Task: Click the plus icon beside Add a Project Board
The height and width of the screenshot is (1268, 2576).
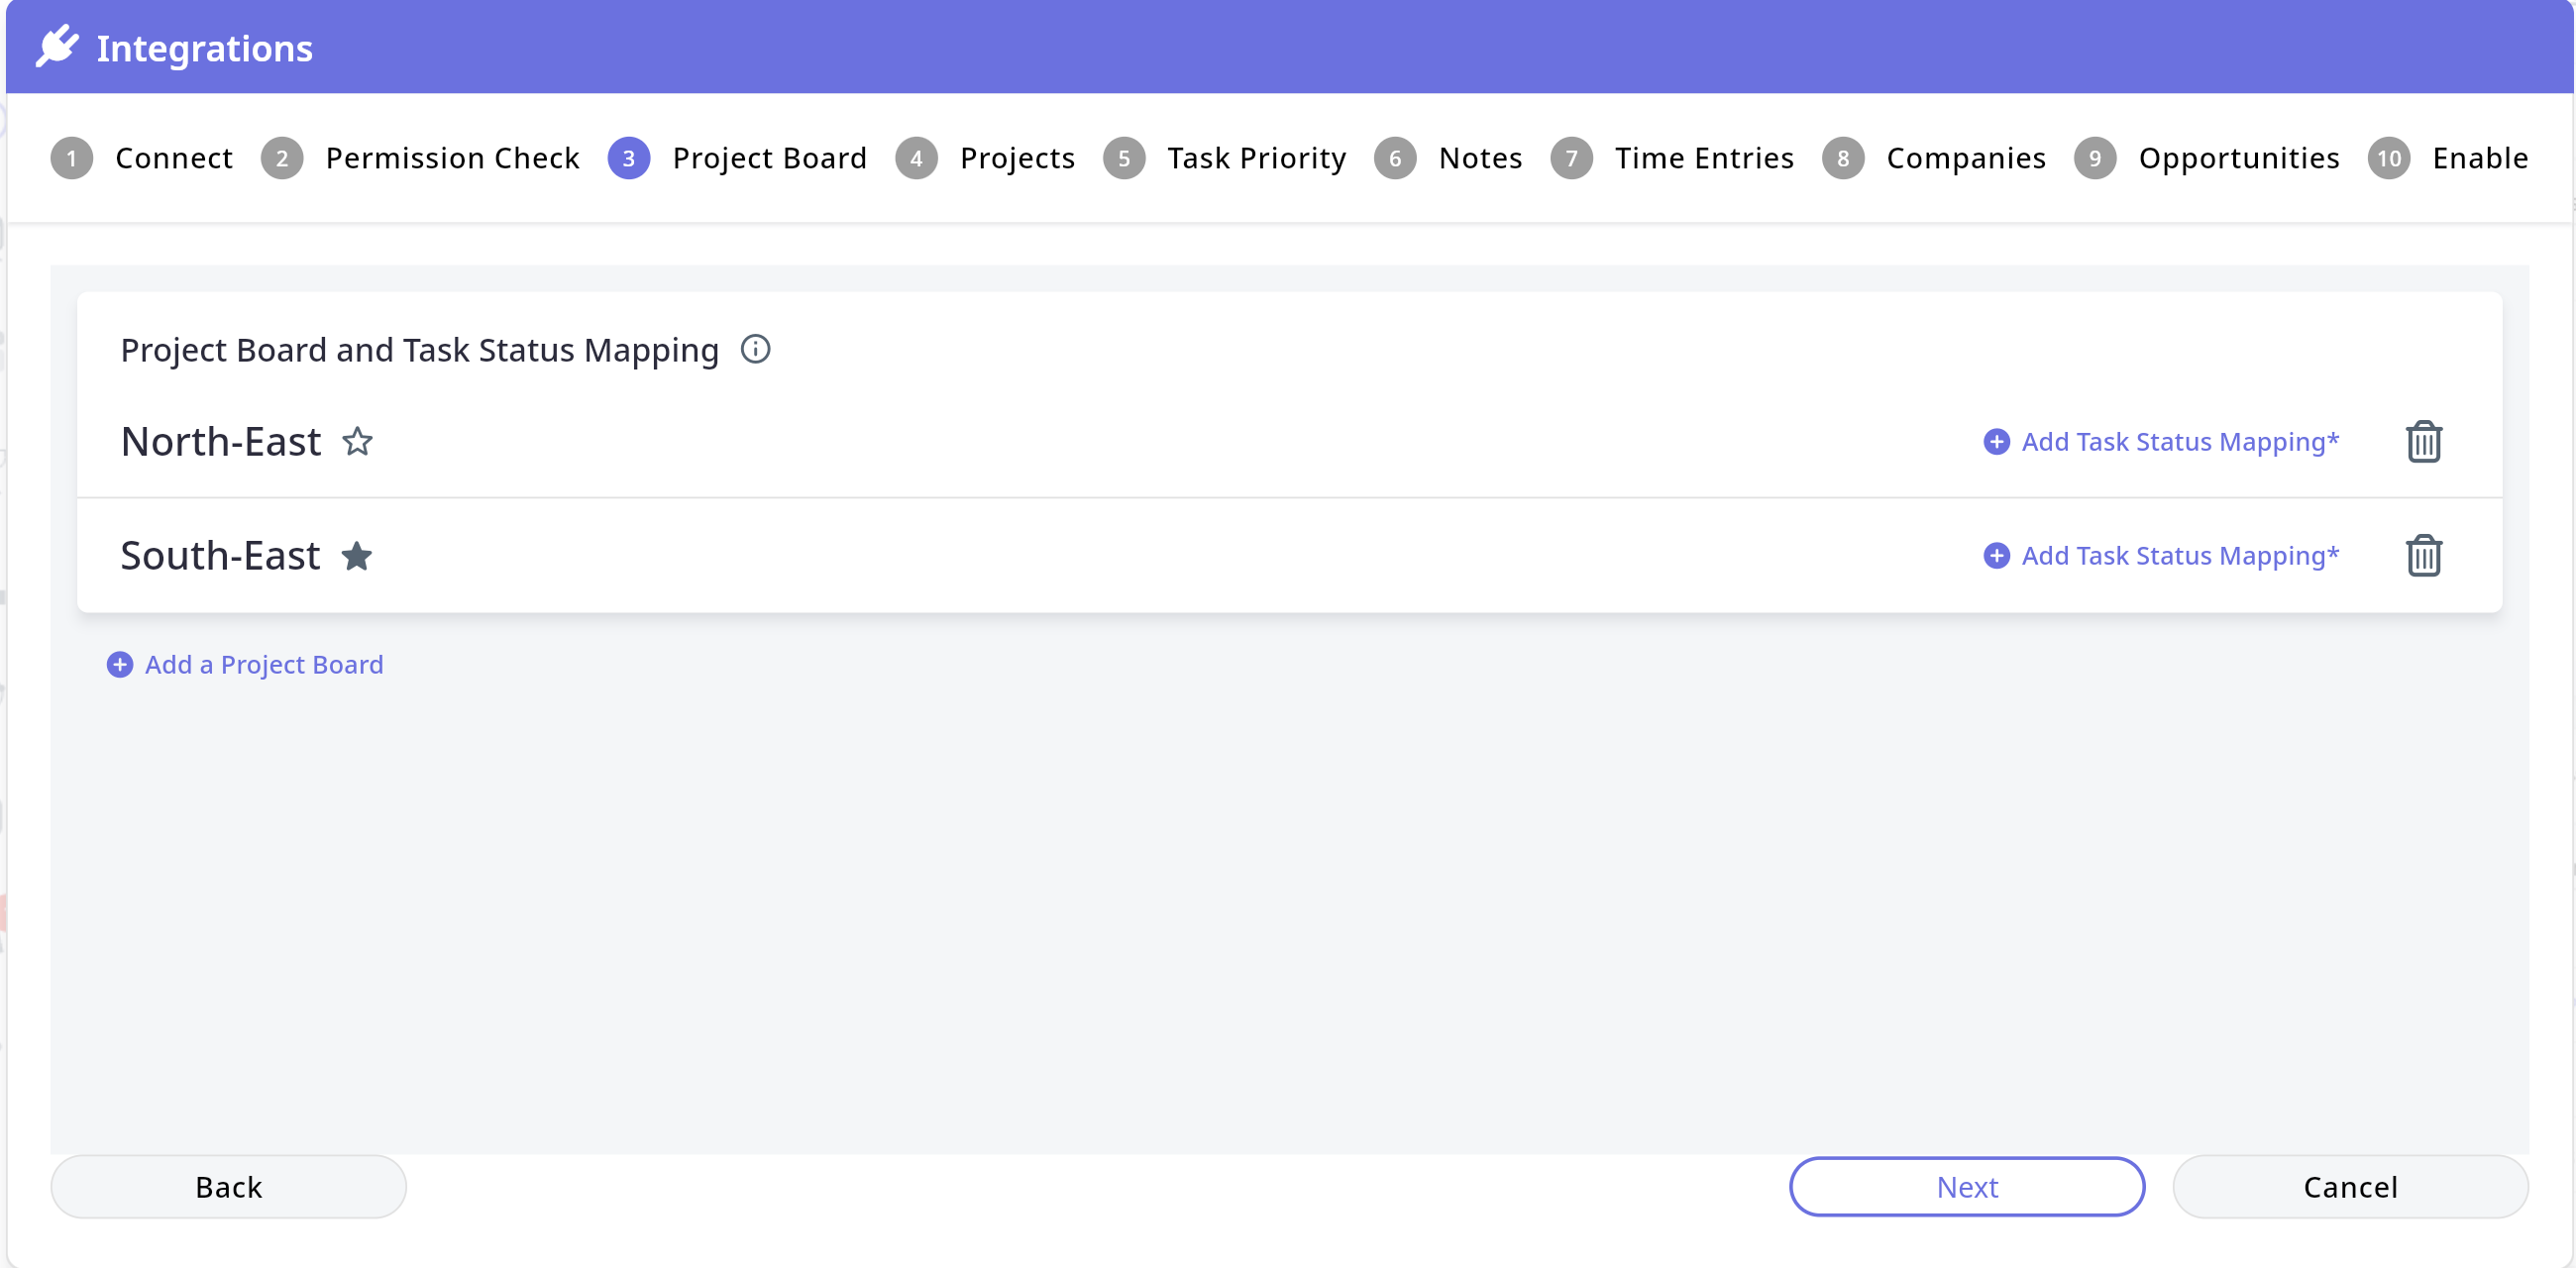Action: pos(120,665)
